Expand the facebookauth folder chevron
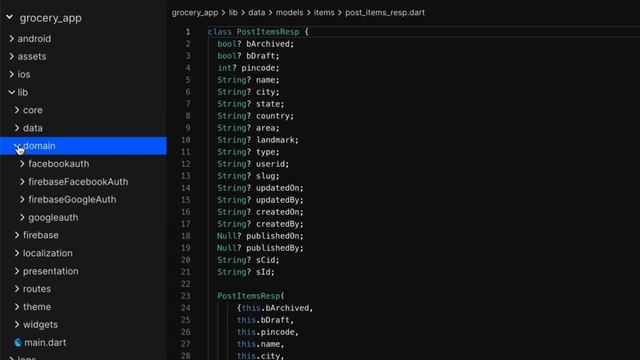Viewport: 640px width, 360px height. 22,164
